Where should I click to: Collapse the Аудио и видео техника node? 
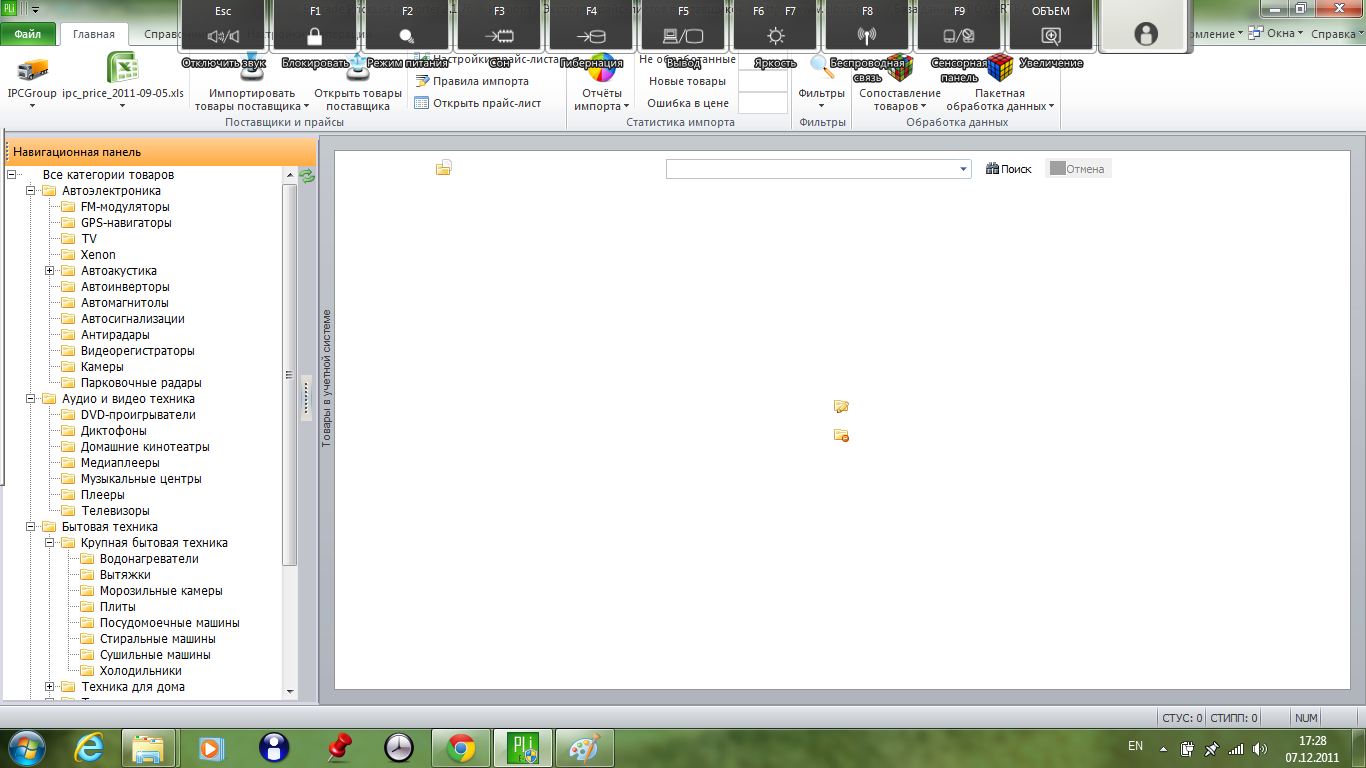point(30,399)
